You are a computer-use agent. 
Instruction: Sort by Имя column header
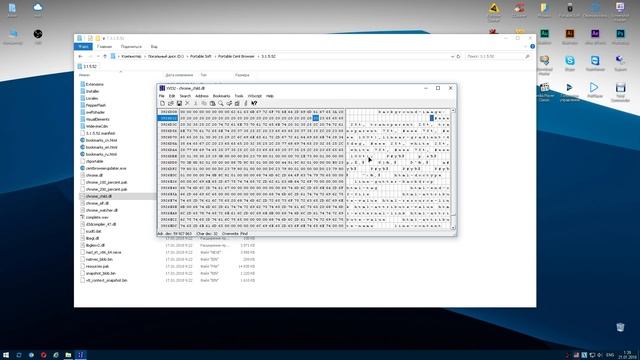pyautogui.click(x=84, y=75)
